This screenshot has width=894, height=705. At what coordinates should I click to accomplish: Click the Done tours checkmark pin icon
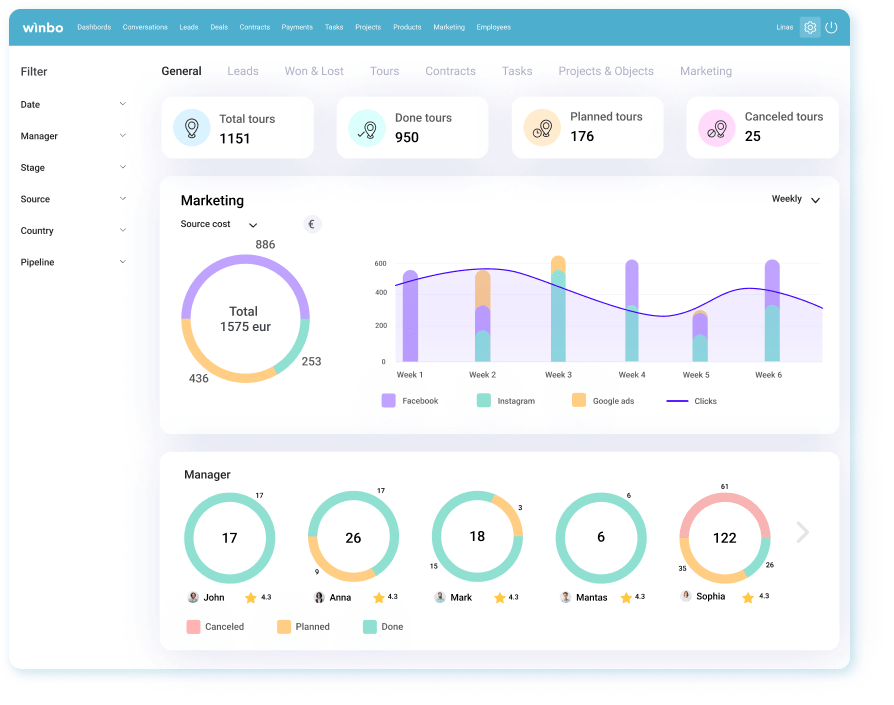coord(367,128)
